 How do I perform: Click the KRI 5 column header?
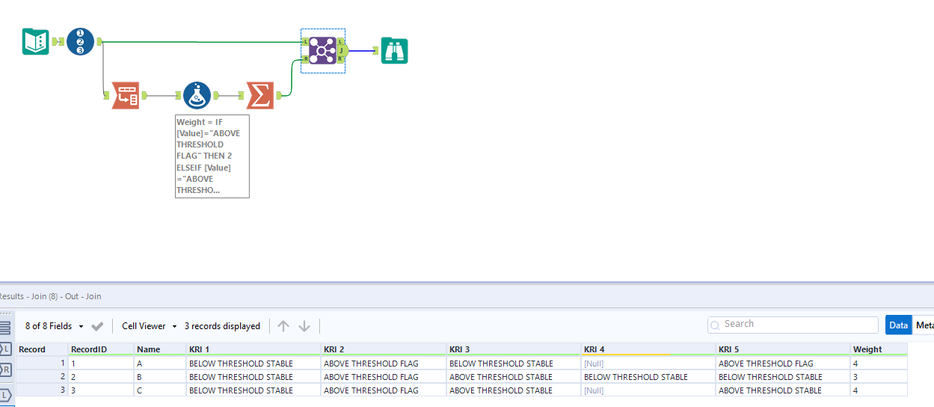tap(783, 349)
